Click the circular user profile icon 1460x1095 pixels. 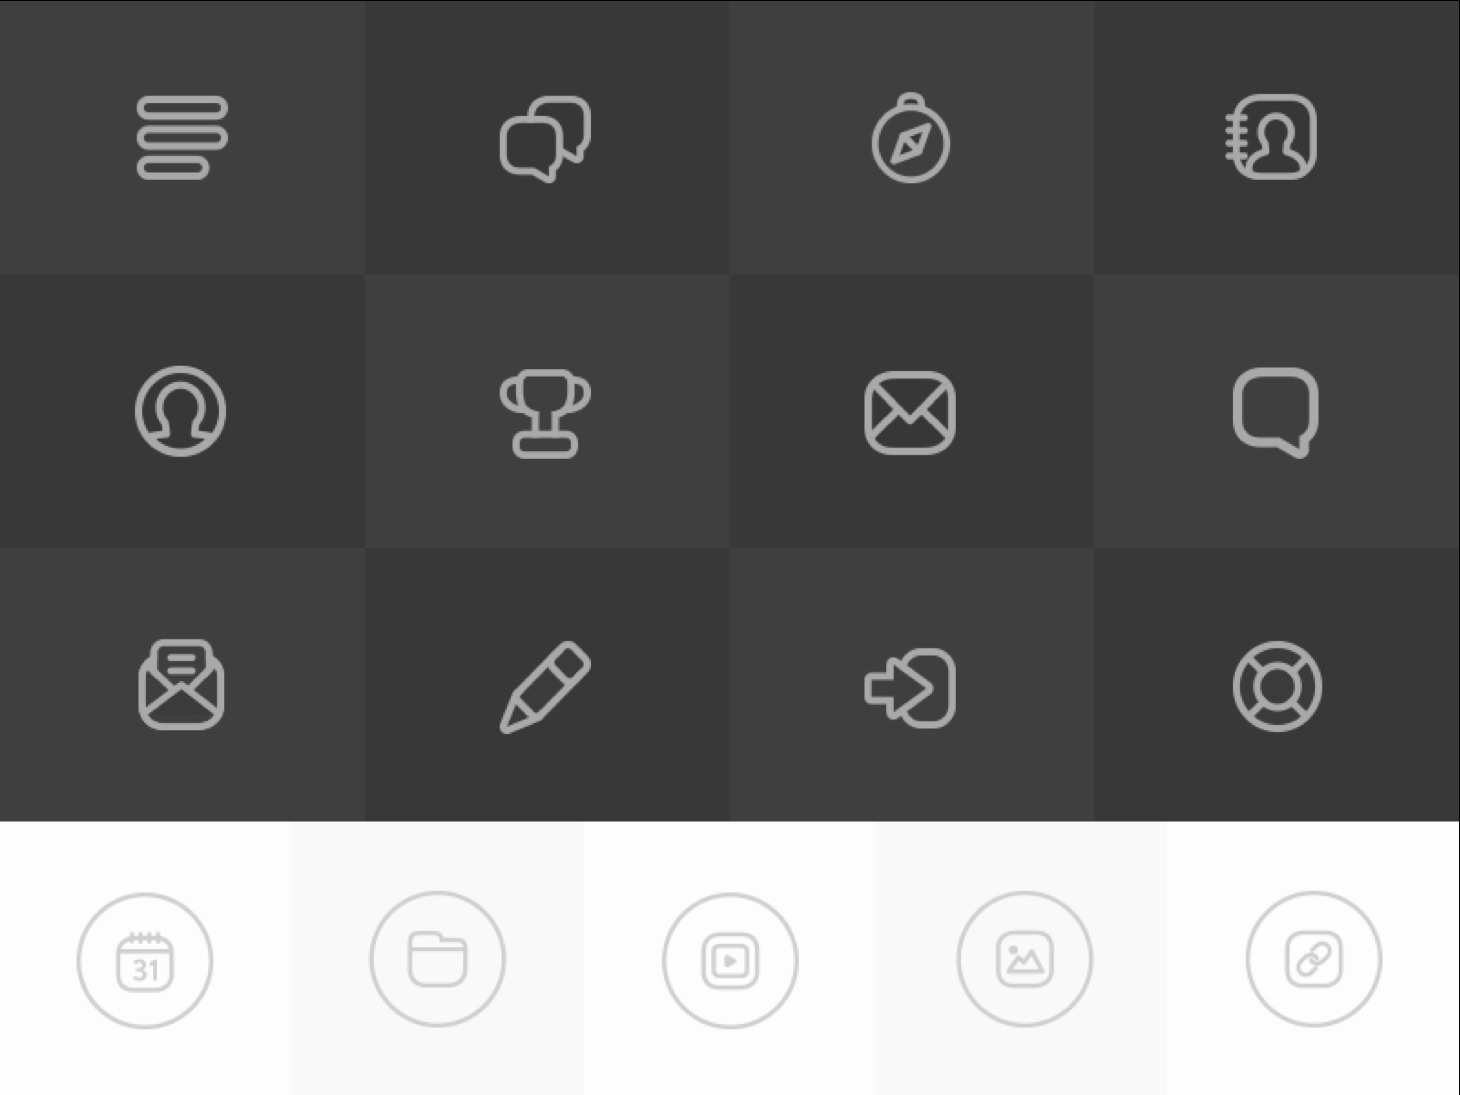click(x=181, y=411)
